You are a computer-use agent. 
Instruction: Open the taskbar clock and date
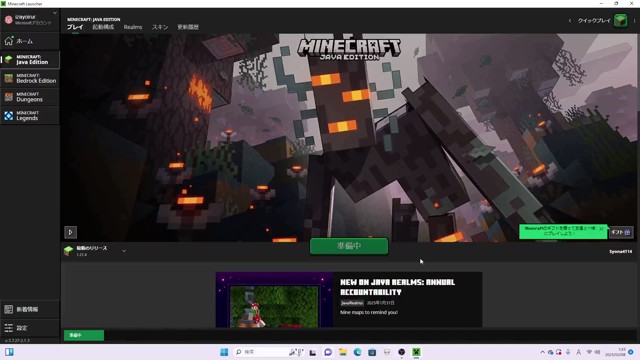616,352
